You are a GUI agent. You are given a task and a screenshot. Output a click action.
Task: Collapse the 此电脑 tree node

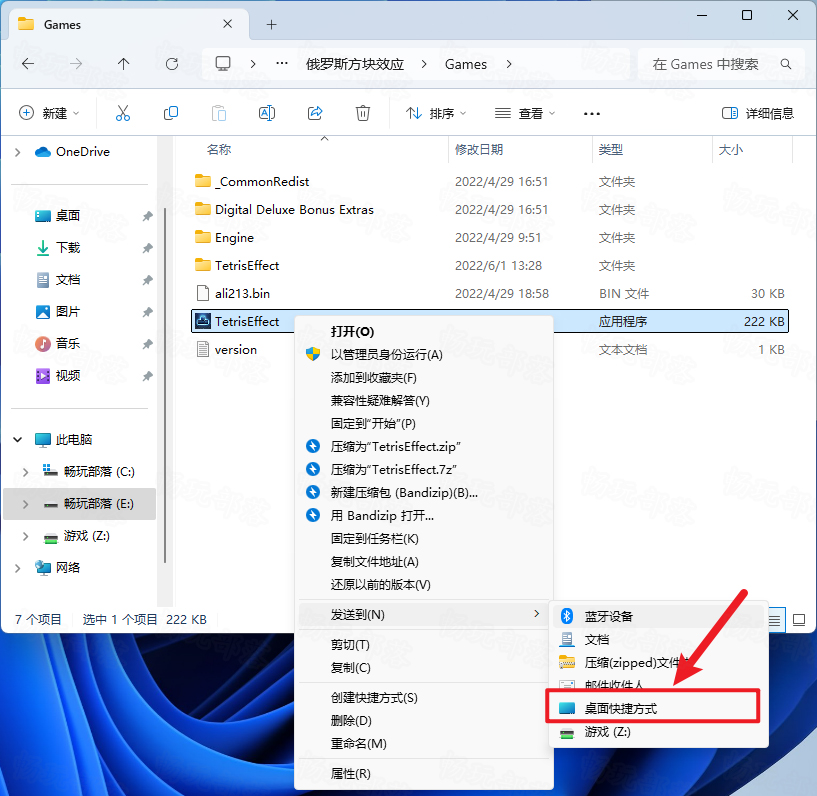(x=18, y=440)
